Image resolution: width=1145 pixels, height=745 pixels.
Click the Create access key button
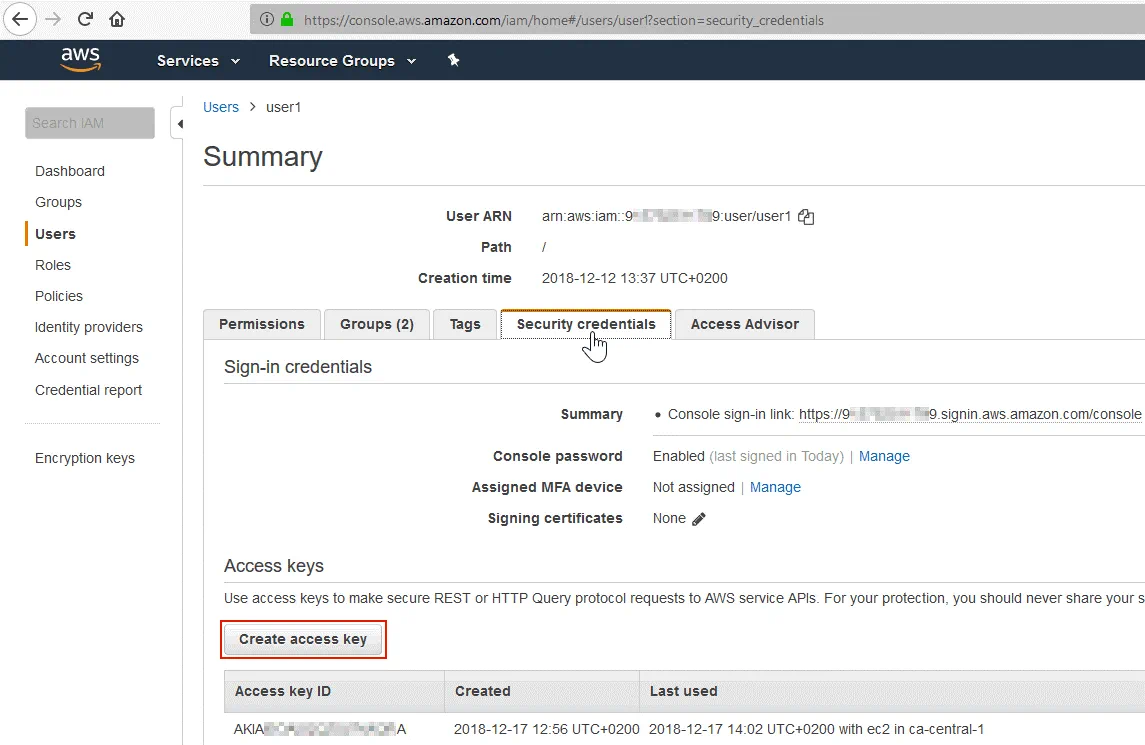[x=303, y=640]
